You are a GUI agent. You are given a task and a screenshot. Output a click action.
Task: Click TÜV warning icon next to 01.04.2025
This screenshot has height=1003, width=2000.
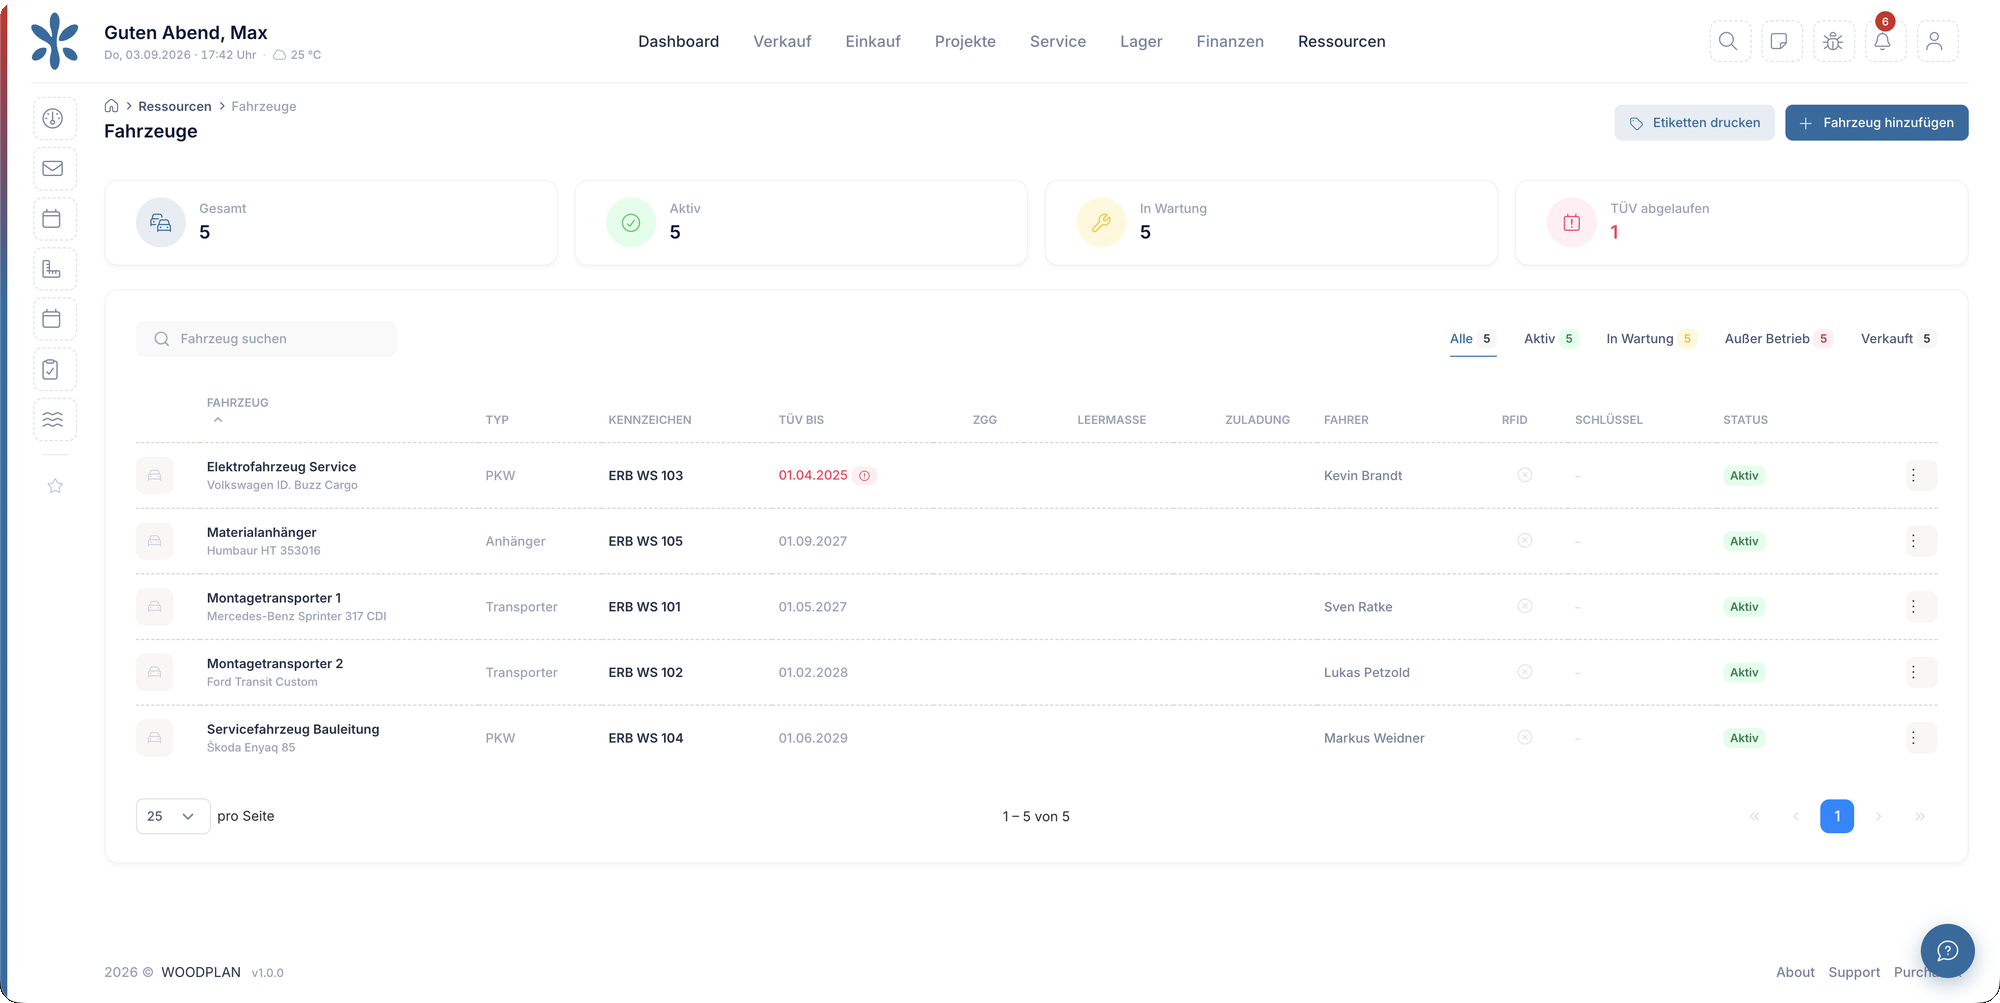click(865, 476)
